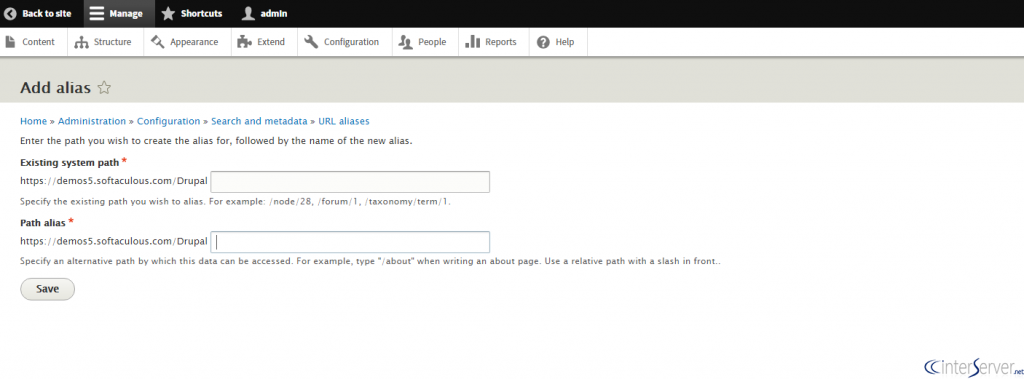Click the Manage hamburger icon
Screen dimensions: 1024x379
click(x=97, y=13)
